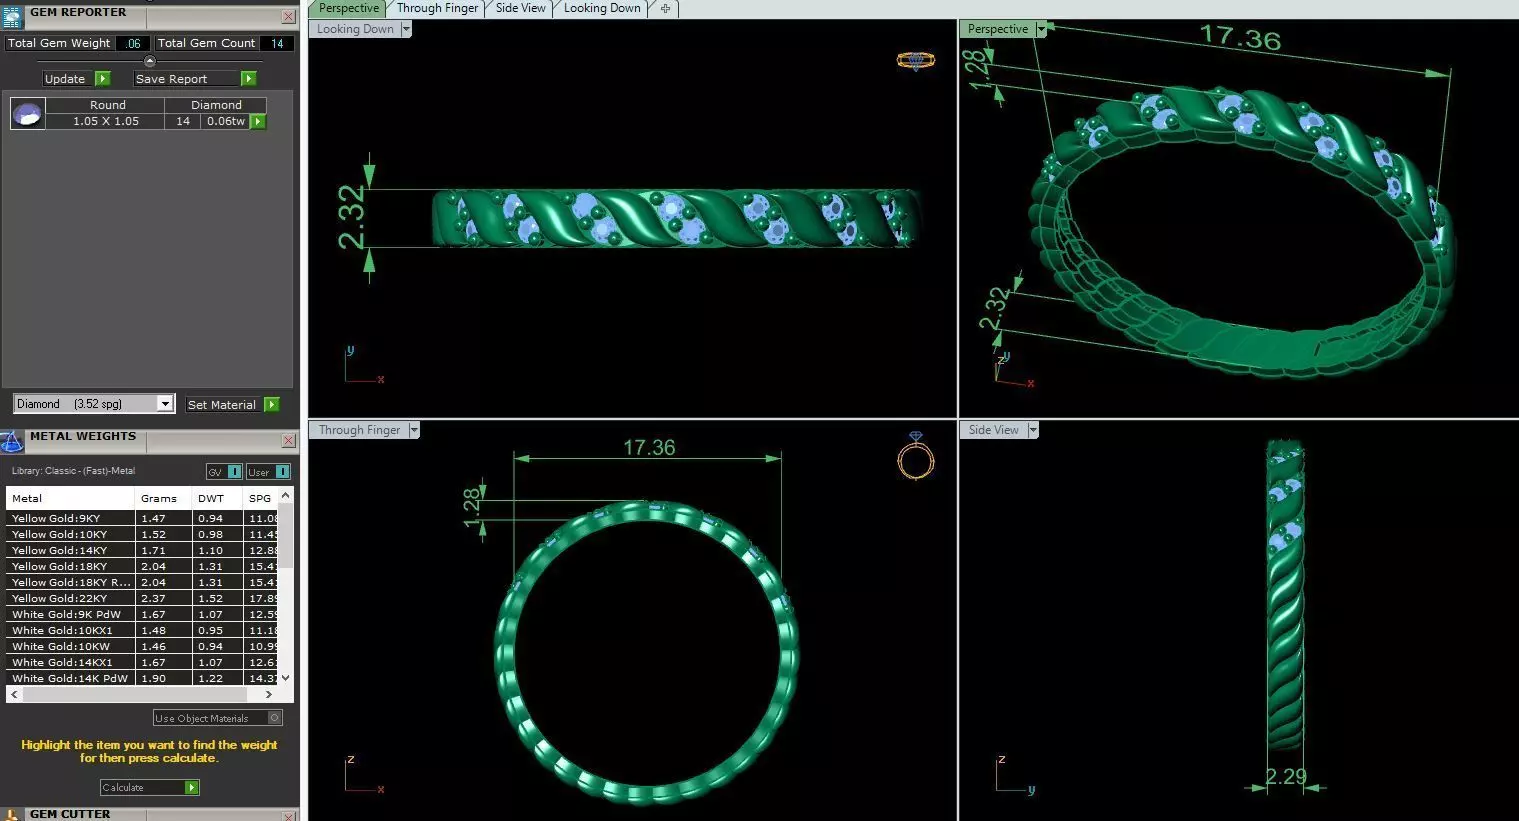
Task: Open the Looking Down viewport dropdown arrow
Action: pos(406,29)
